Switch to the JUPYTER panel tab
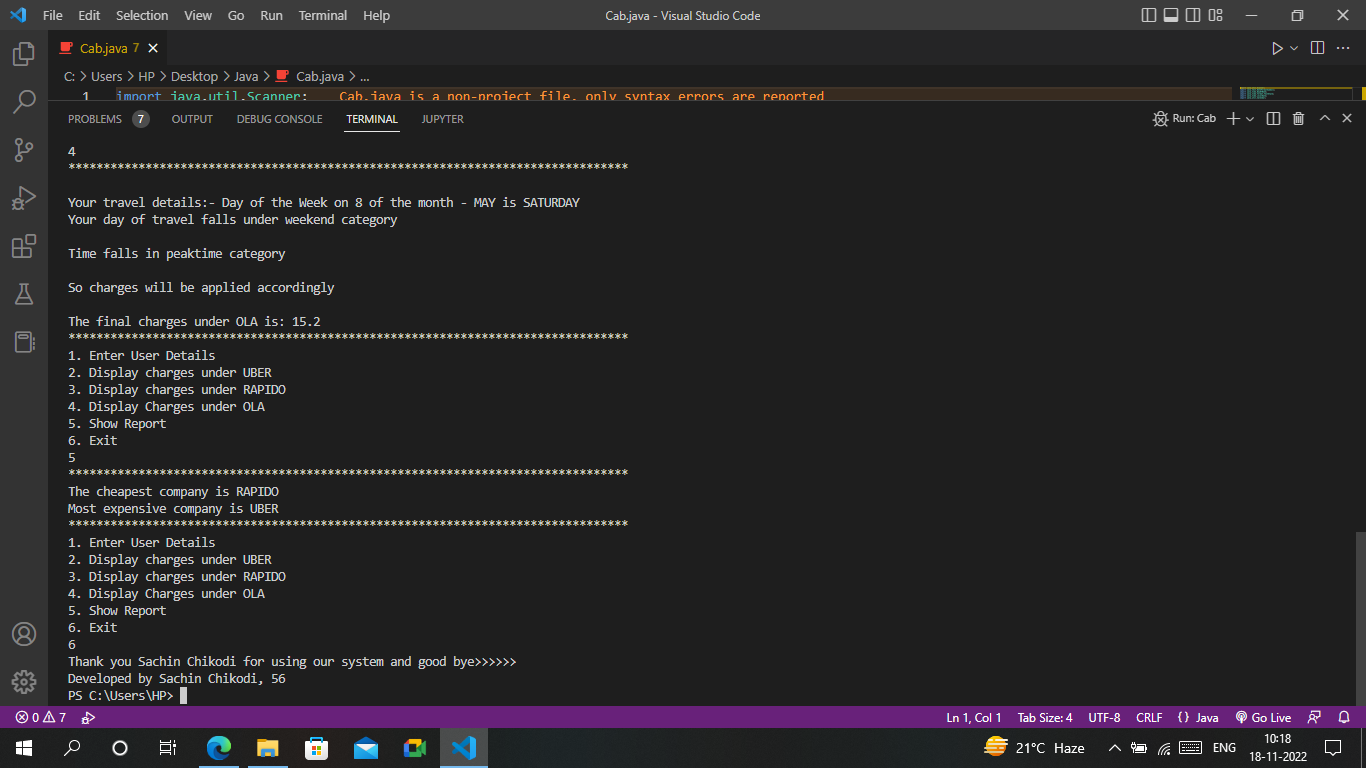The height and width of the screenshot is (768, 1366). (x=442, y=119)
